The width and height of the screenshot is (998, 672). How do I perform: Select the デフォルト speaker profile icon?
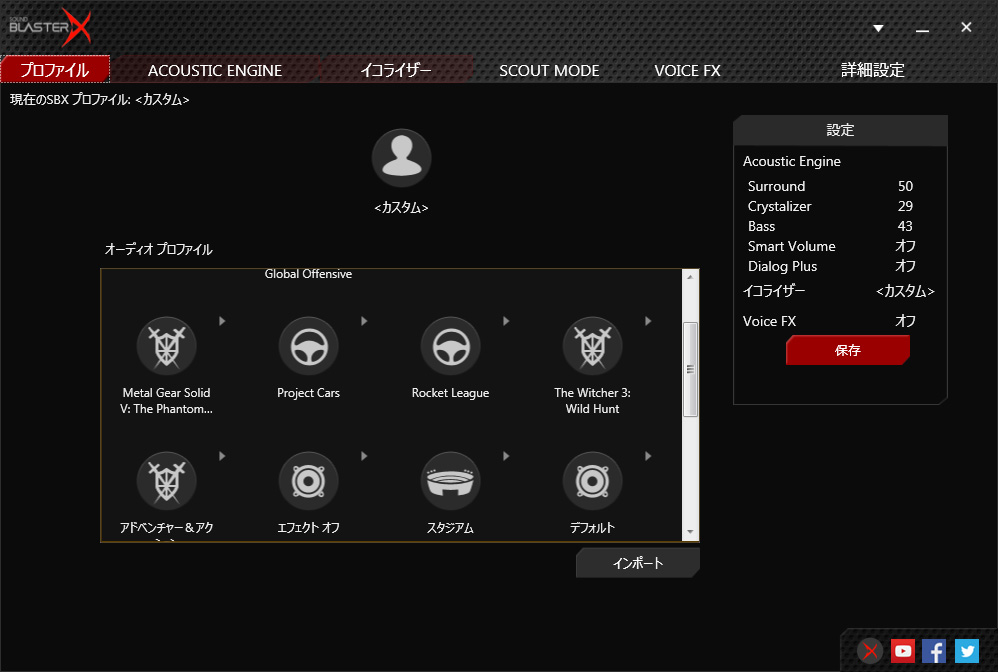coord(592,482)
